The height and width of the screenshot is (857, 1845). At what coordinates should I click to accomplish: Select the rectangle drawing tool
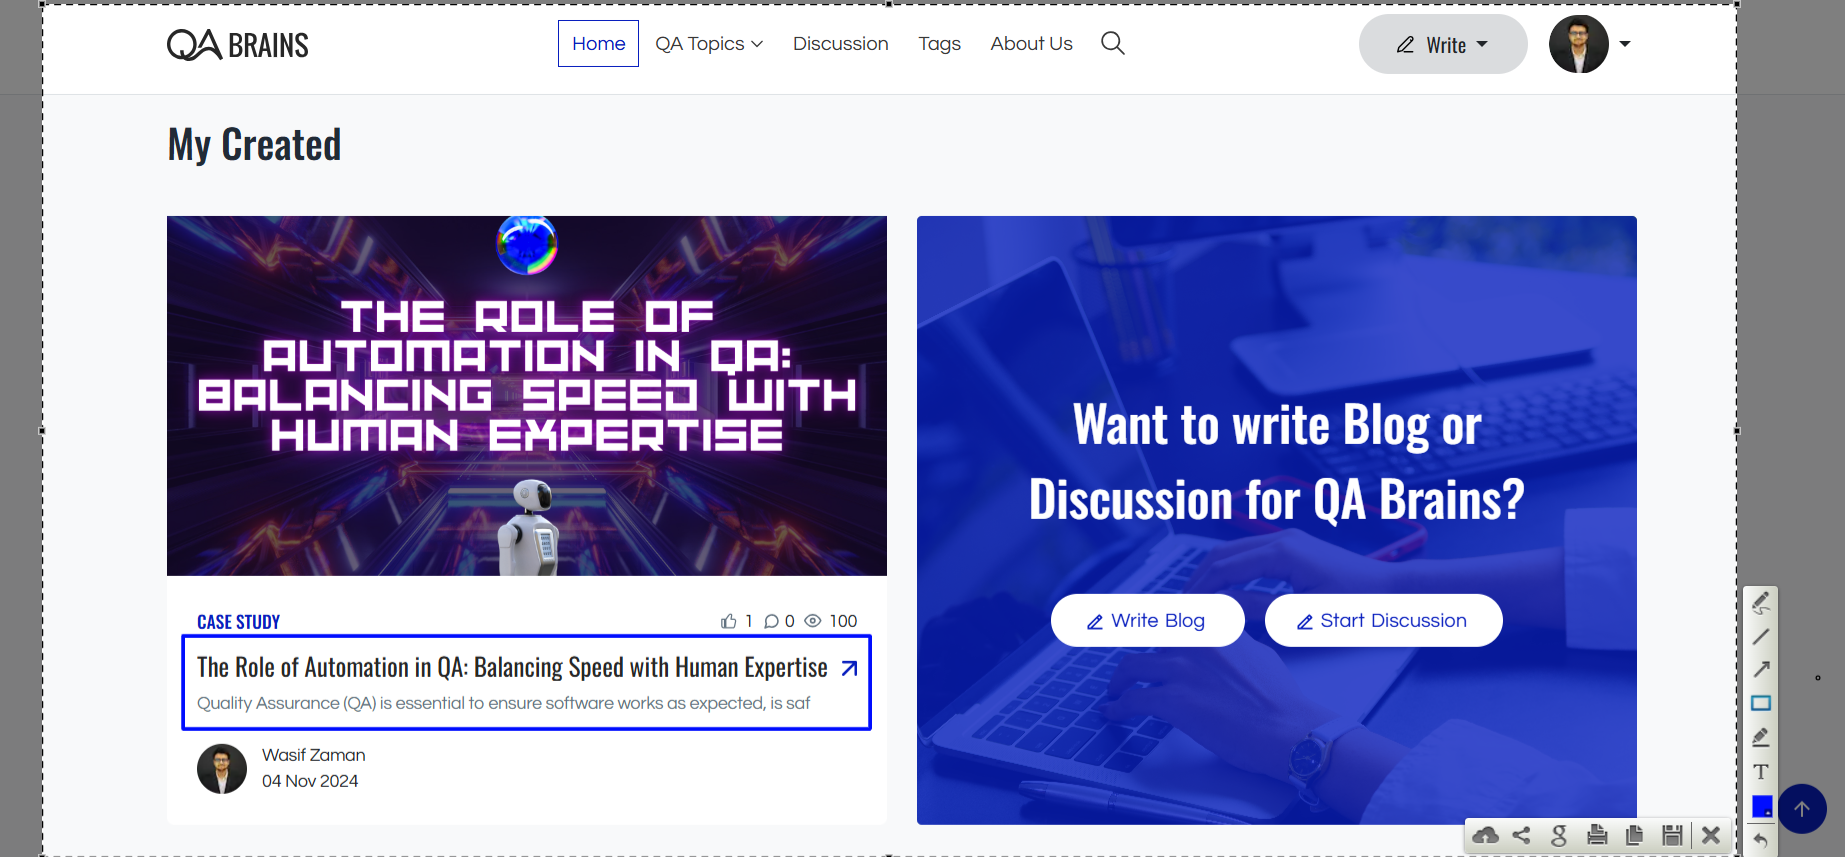pyautogui.click(x=1761, y=703)
